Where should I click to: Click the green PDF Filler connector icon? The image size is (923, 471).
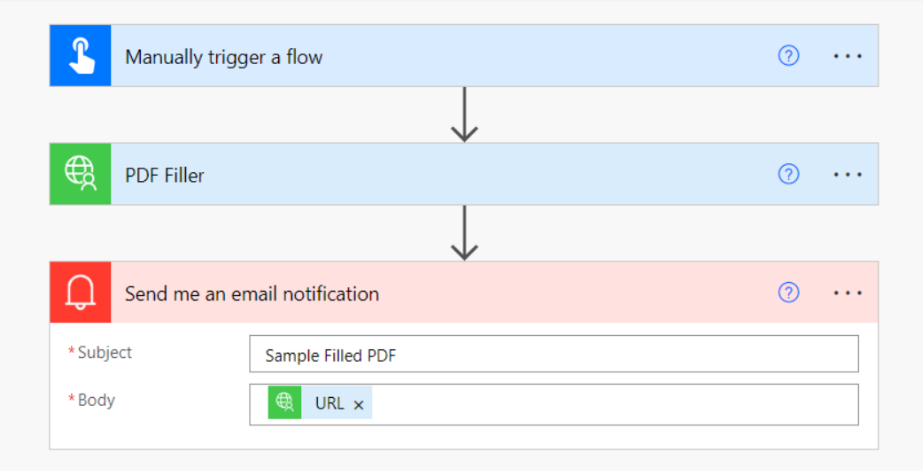click(80, 174)
